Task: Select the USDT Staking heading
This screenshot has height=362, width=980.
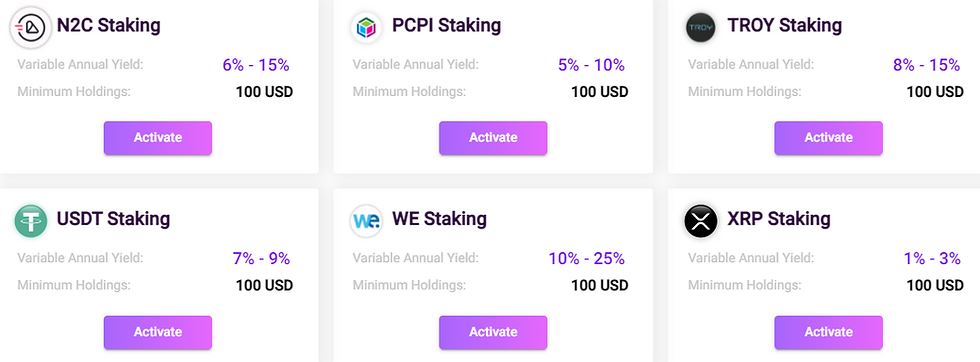Action: coord(113,219)
